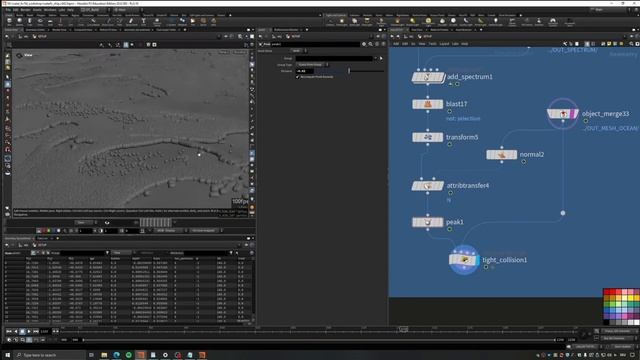
Task: Select the object_merge33 node
Action: click(563, 114)
